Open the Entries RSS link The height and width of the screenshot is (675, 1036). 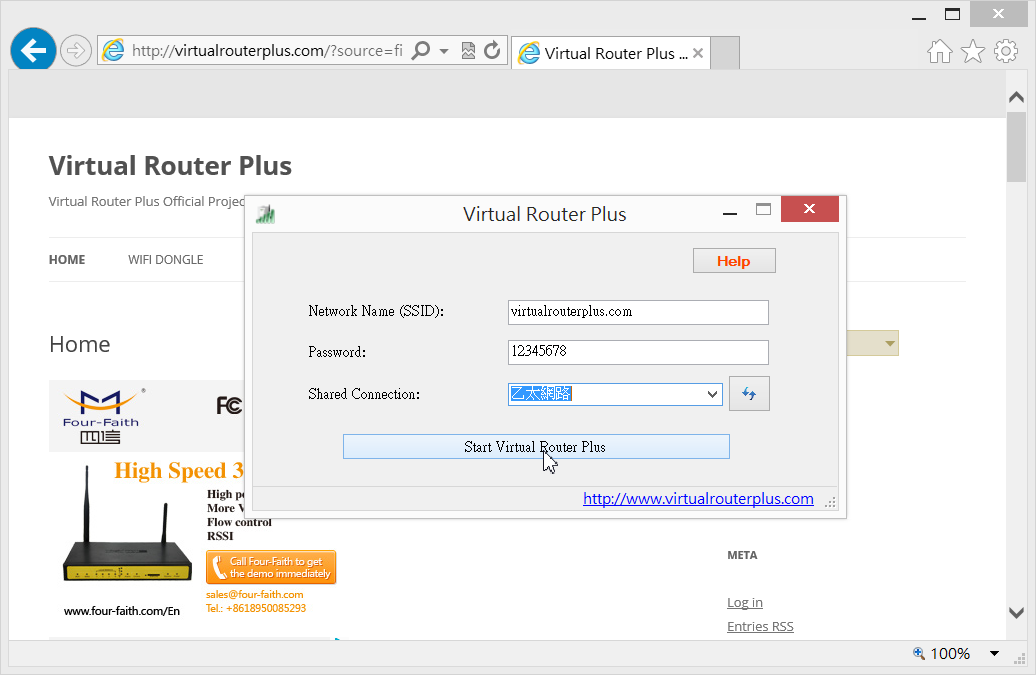(760, 626)
